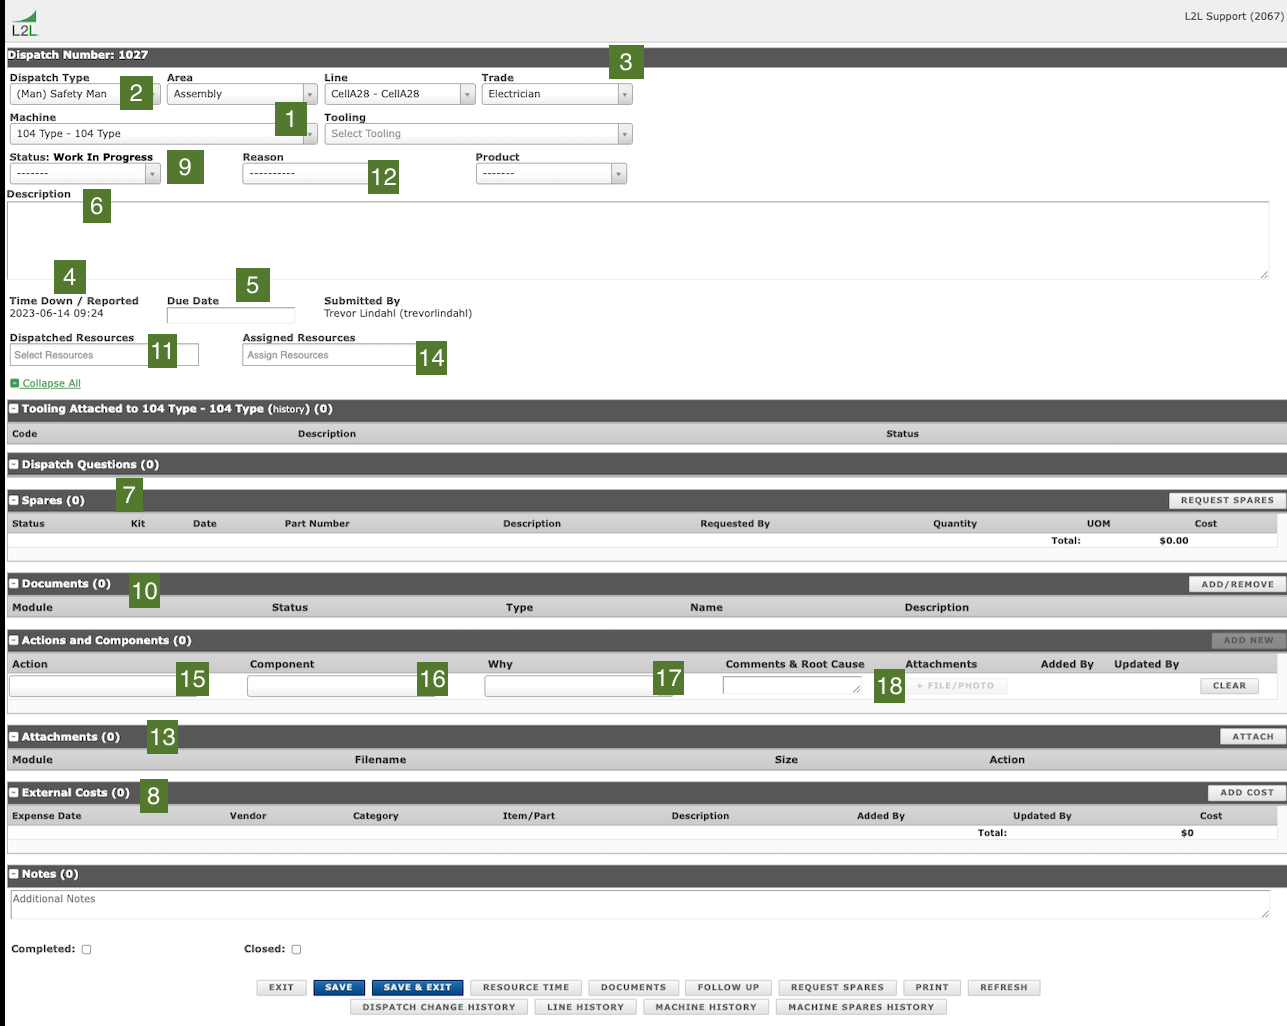Click the ATTACH button in the Attachments header
1287x1026 pixels.
click(1252, 736)
